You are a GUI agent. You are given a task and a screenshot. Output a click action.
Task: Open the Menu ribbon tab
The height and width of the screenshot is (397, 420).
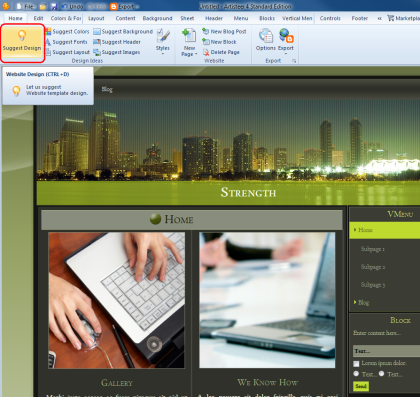(x=241, y=18)
